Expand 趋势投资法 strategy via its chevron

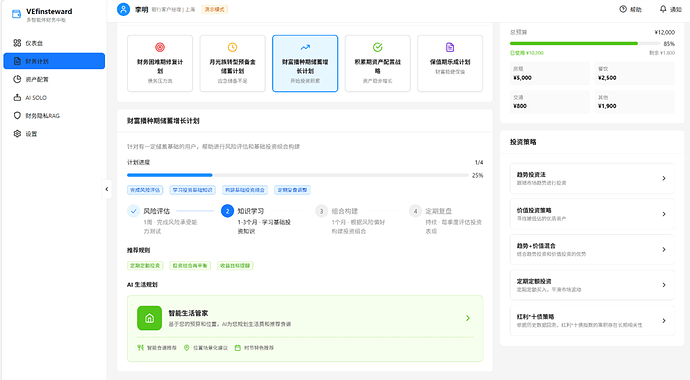click(664, 178)
